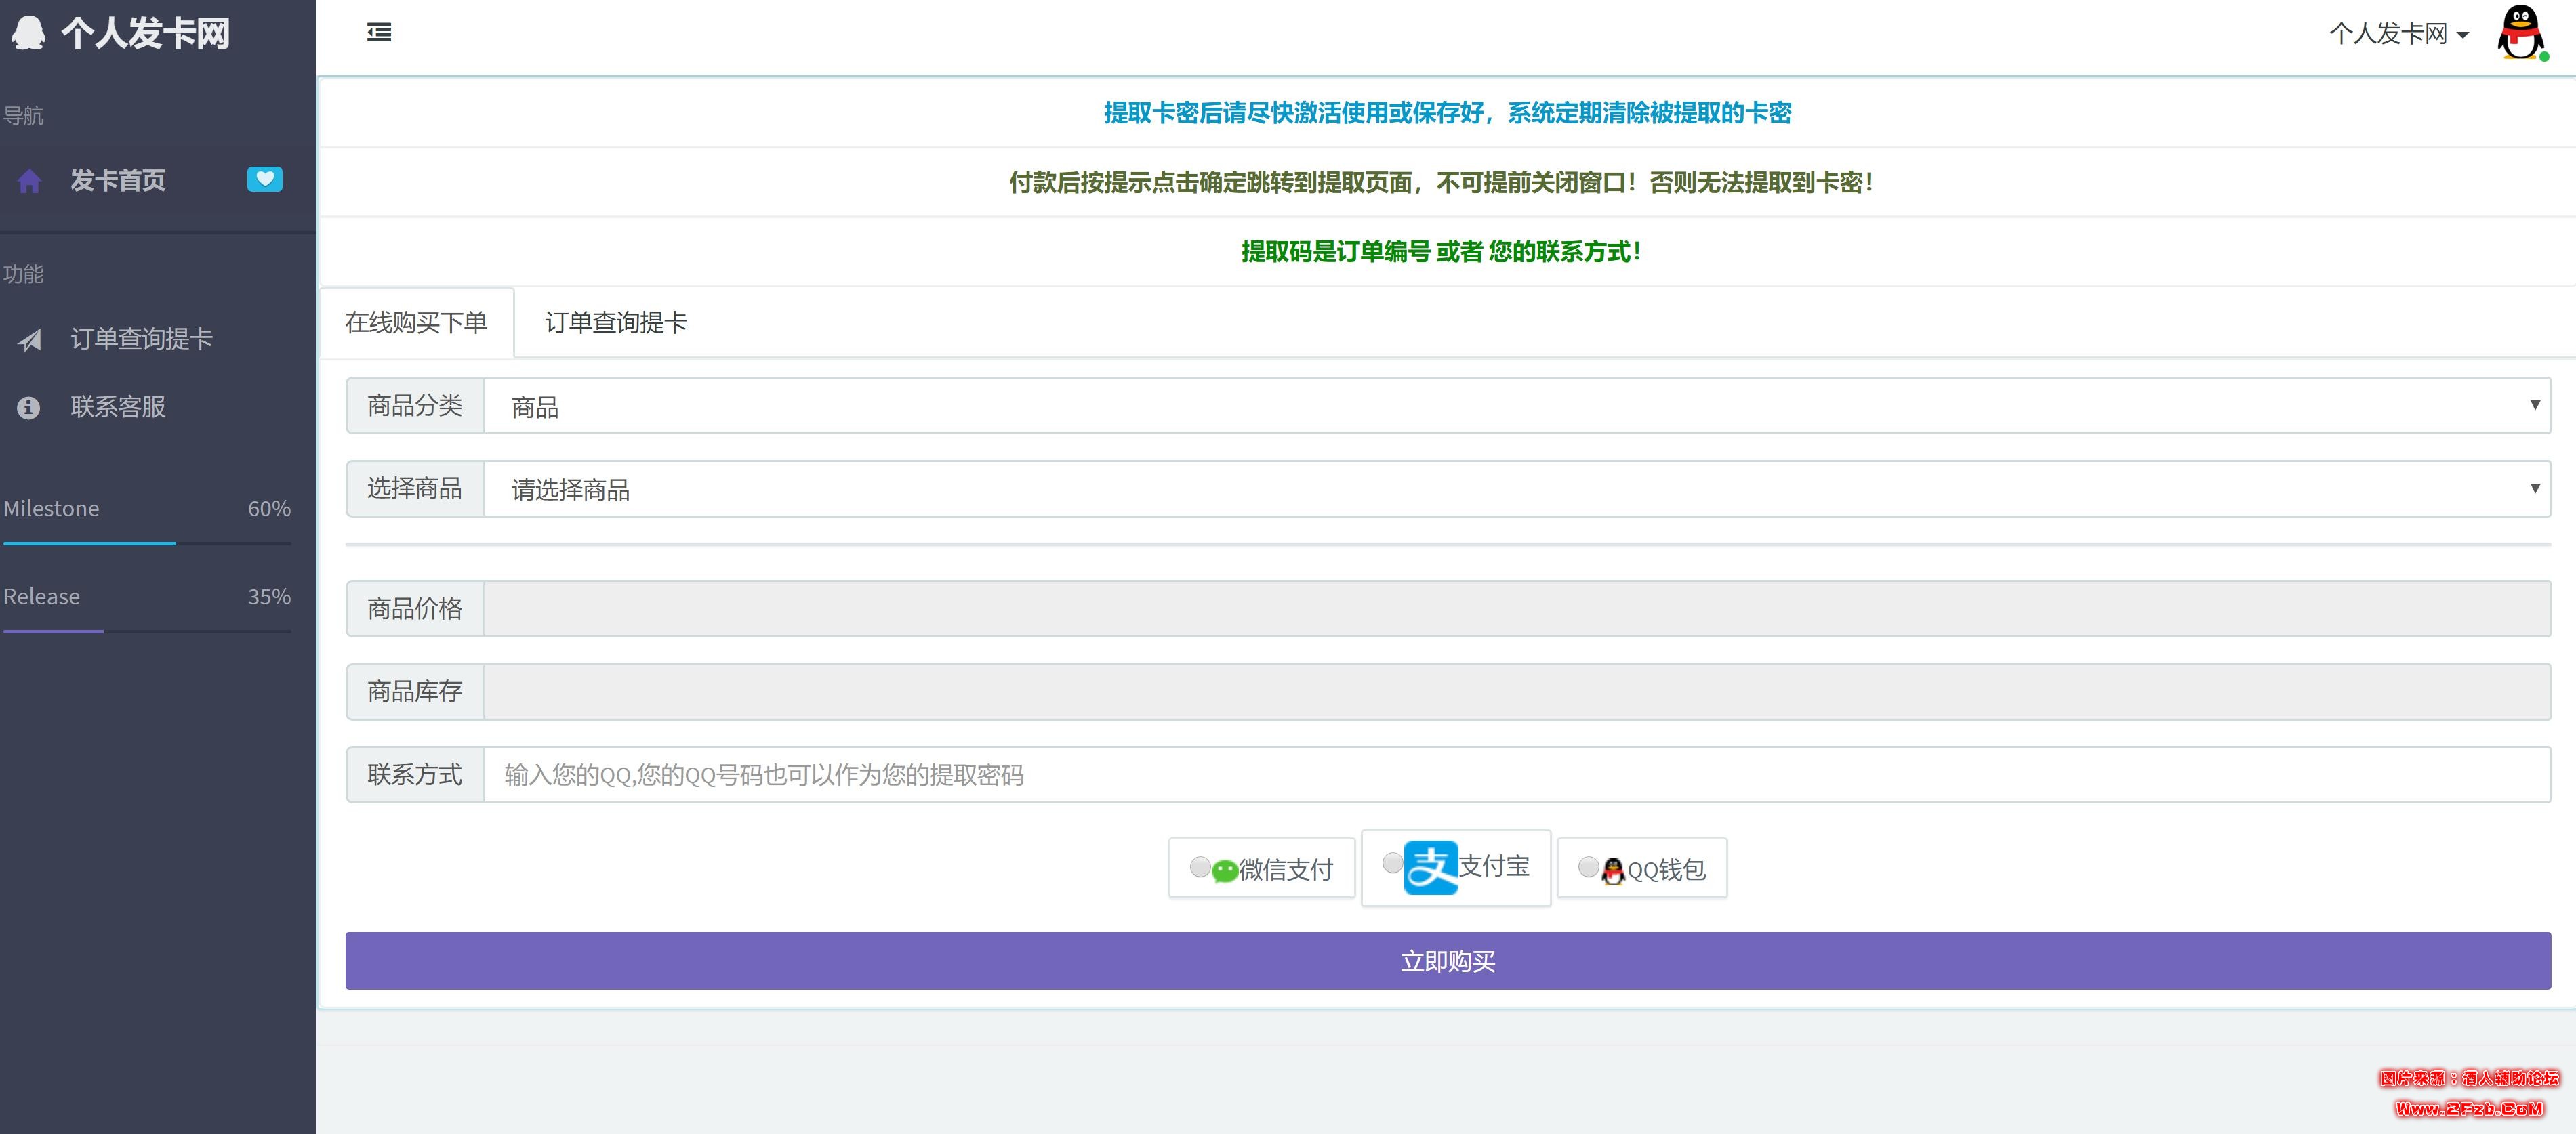Click the info icon beside 联系客服

coord(29,408)
